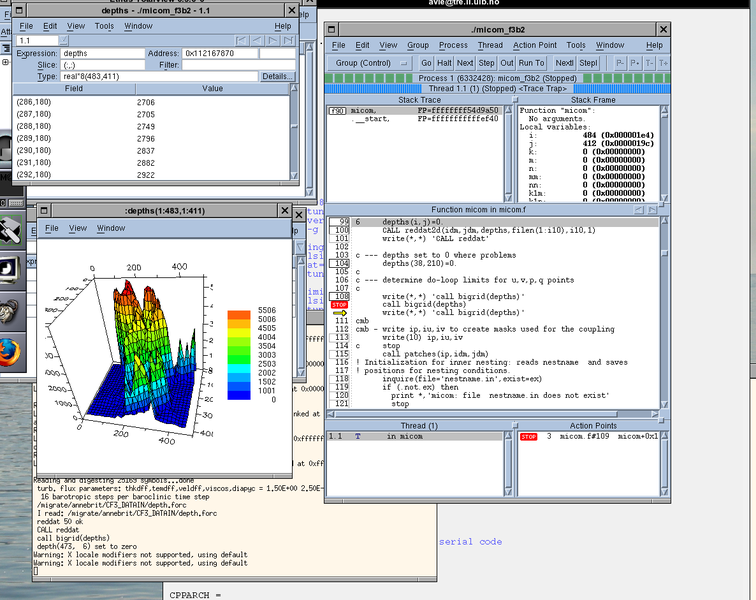Click the STOP breakpoint icon in source gutter
This screenshot has width=756, height=600.
tap(338, 304)
